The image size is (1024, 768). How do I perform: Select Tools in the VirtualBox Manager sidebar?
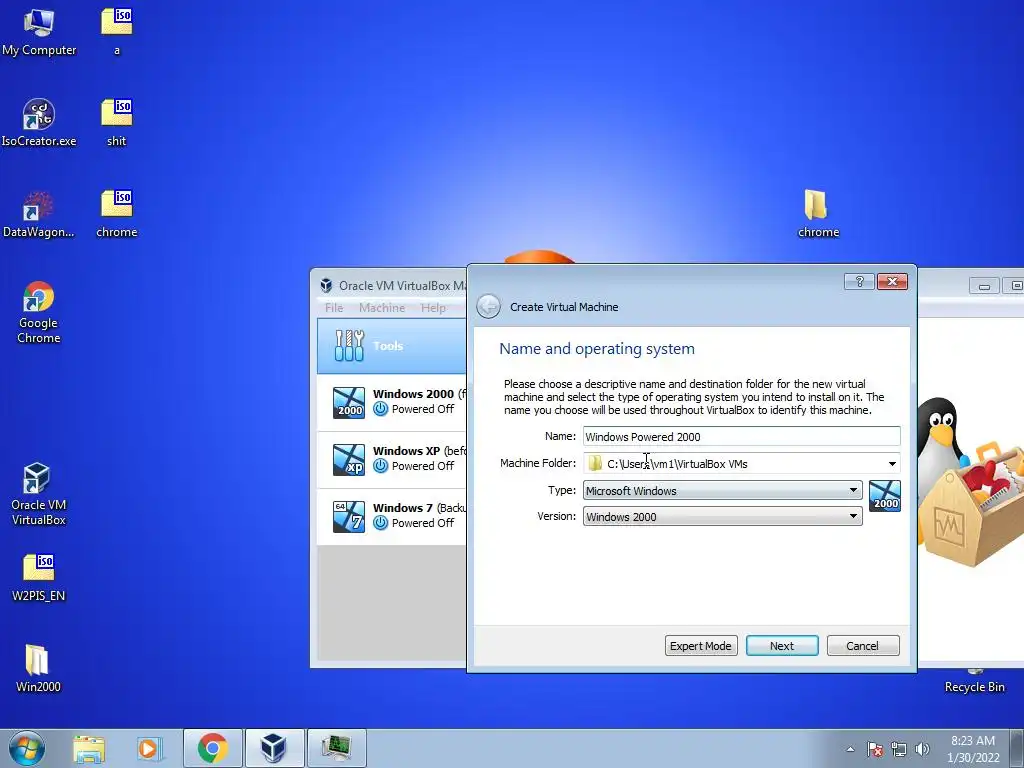392,346
